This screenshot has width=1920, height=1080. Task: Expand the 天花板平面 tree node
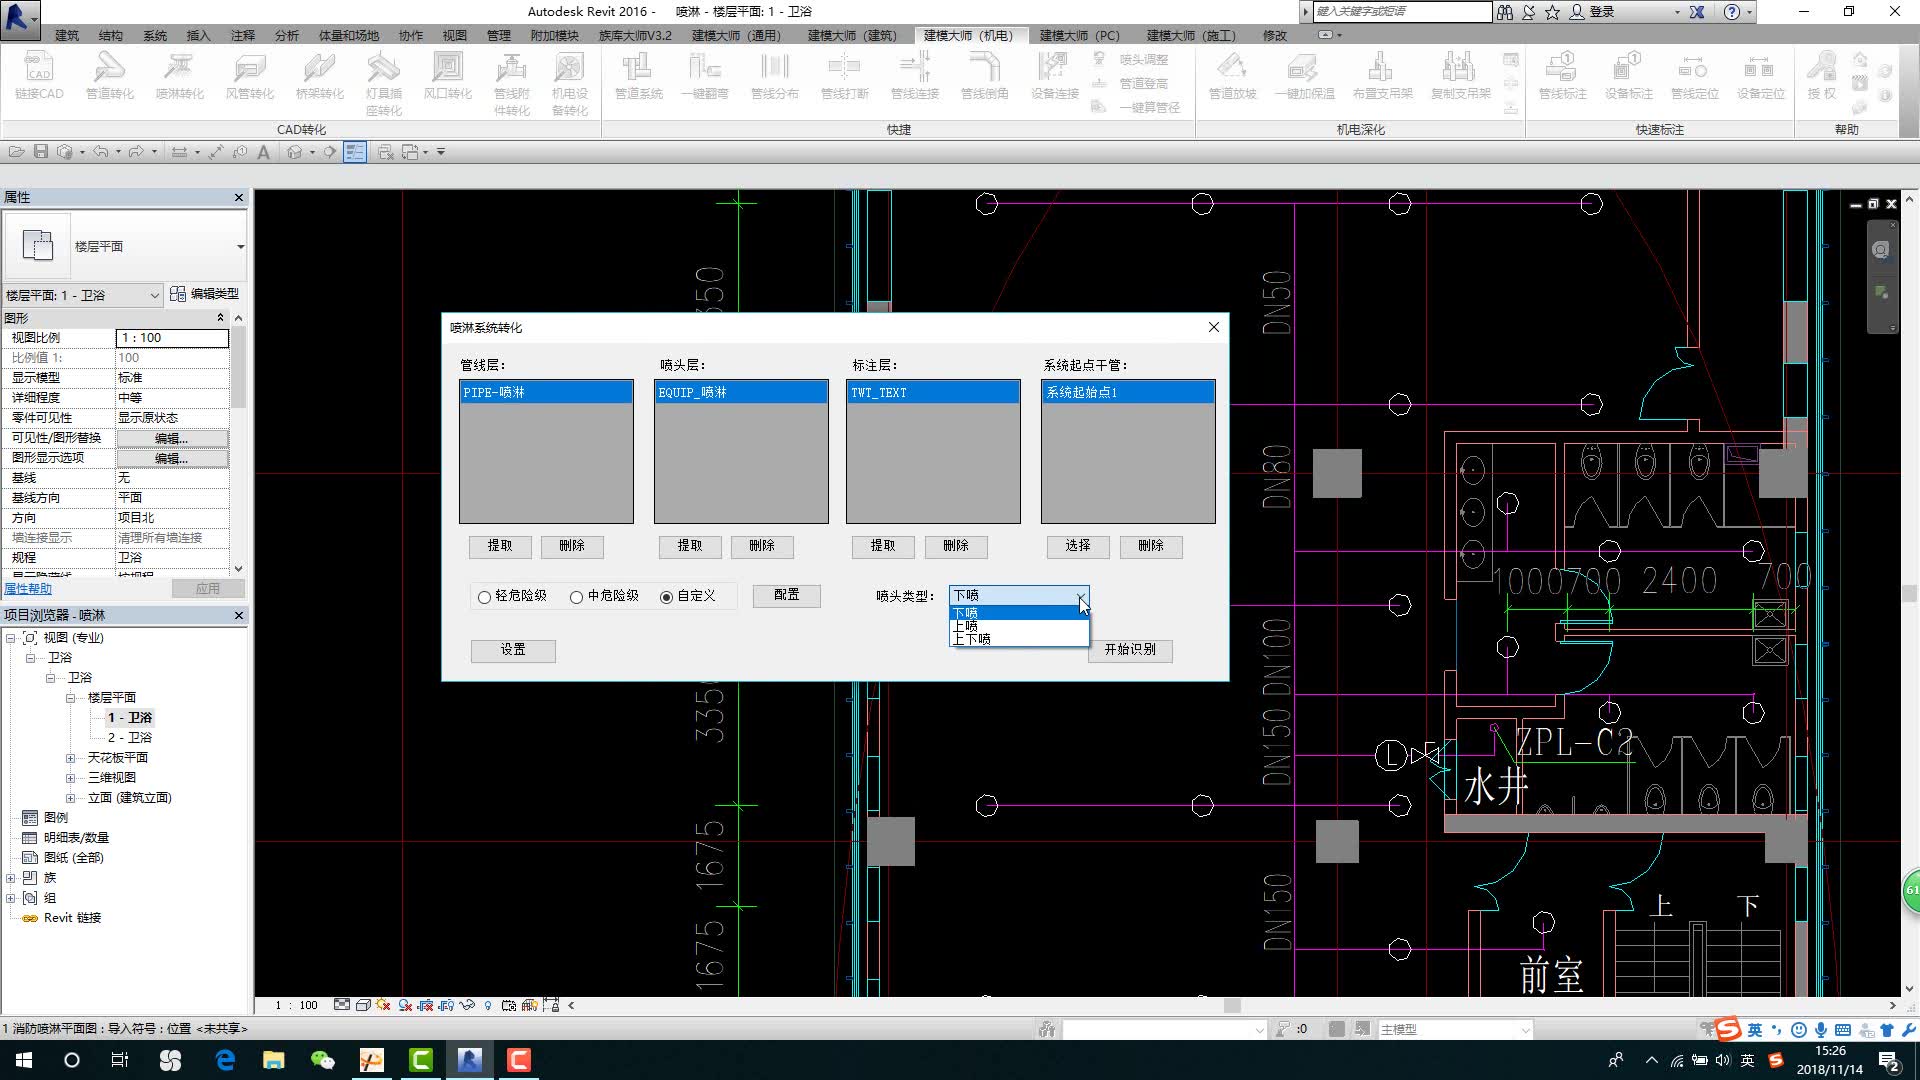[70, 758]
